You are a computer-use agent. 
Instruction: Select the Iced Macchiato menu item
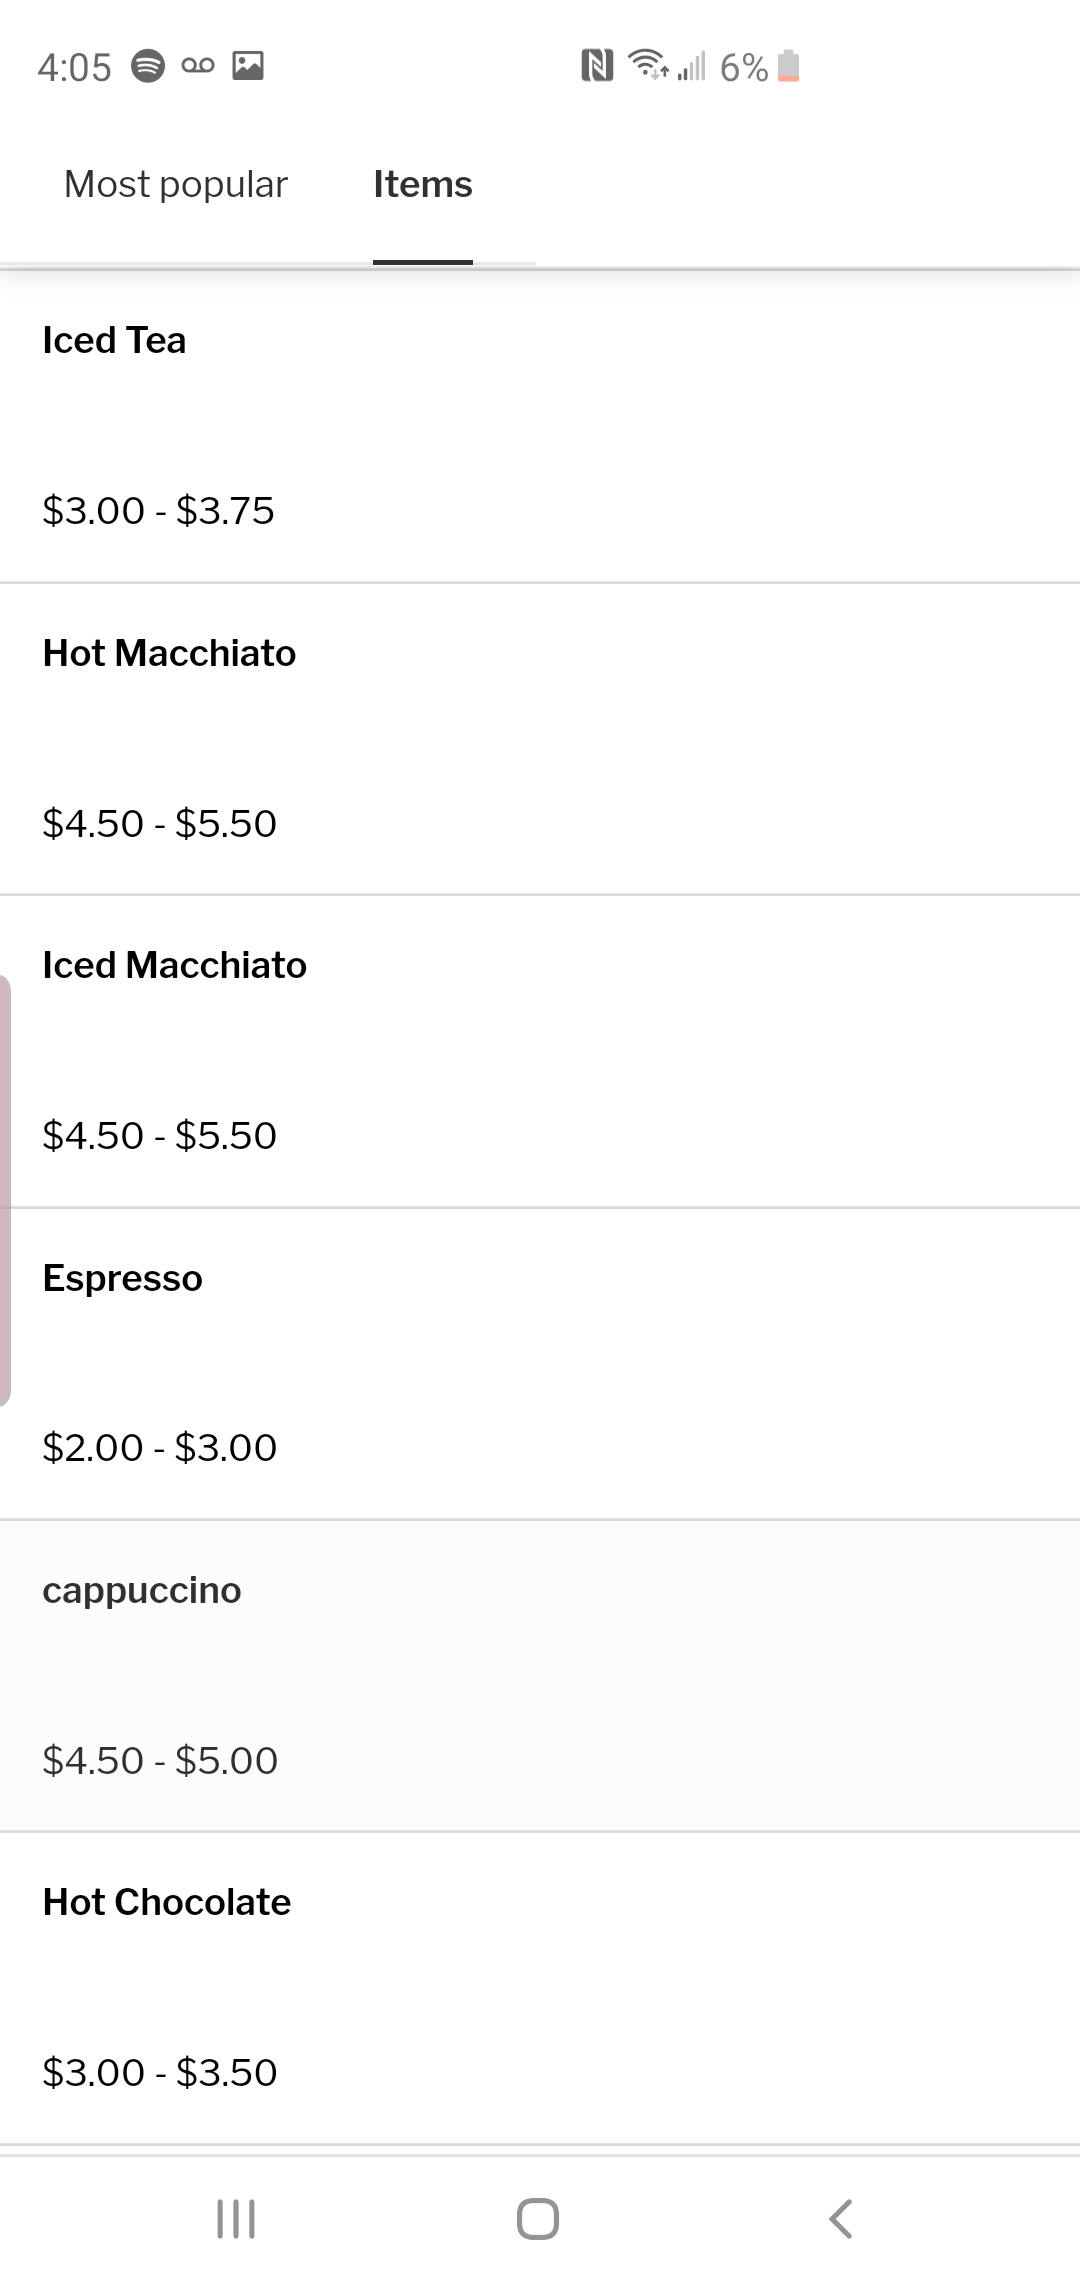click(x=540, y=1050)
